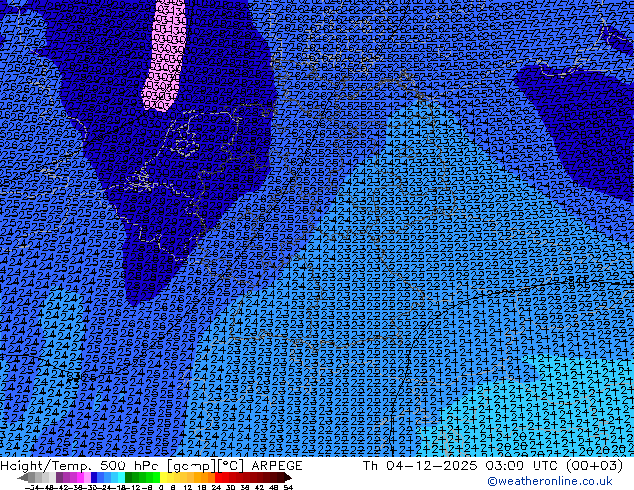Click the 03:00 UTC (00+03) time text

554,466
